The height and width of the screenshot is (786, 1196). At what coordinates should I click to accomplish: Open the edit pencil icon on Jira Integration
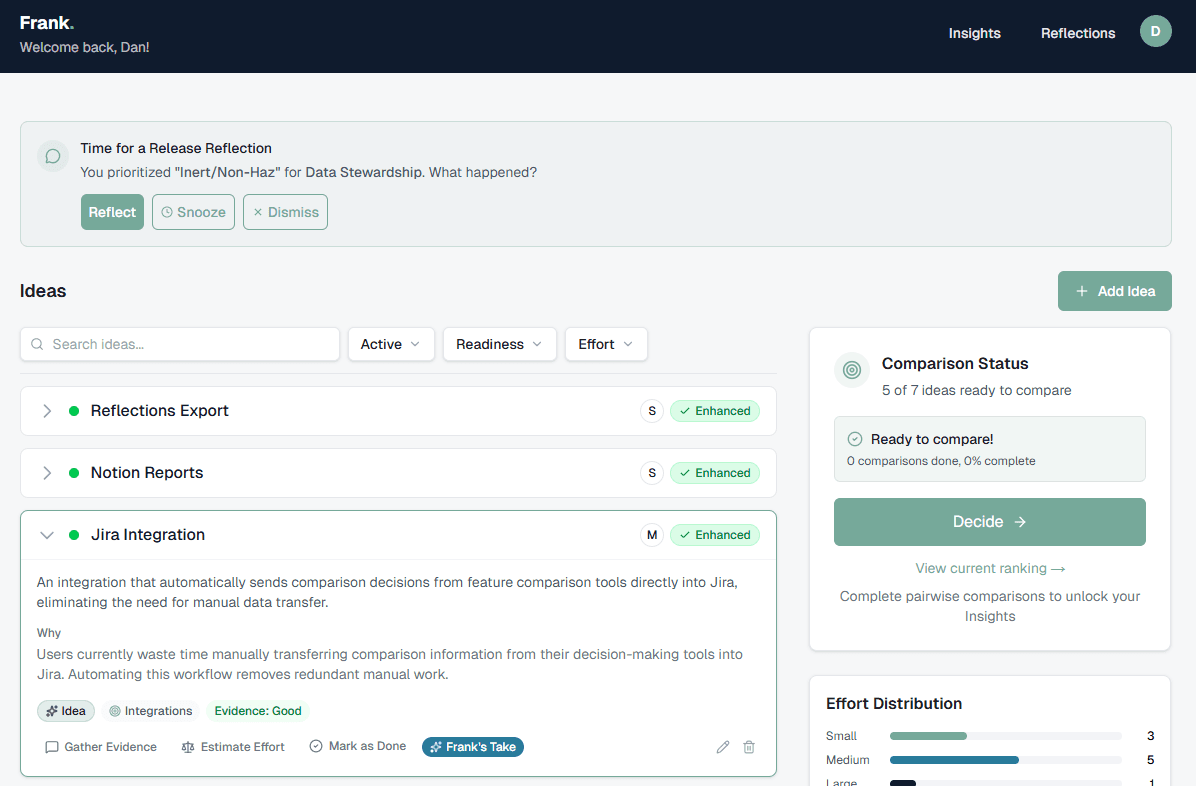coord(723,747)
